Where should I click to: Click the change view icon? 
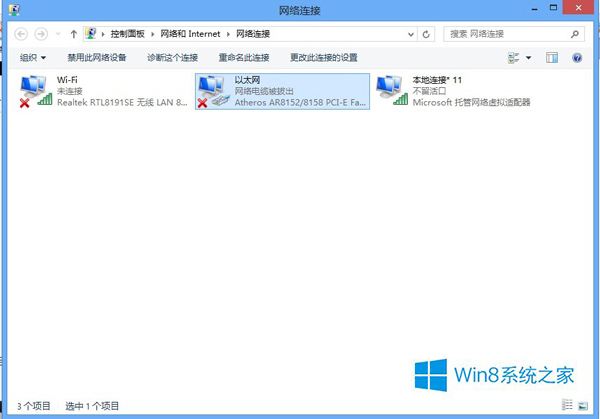coord(514,58)
